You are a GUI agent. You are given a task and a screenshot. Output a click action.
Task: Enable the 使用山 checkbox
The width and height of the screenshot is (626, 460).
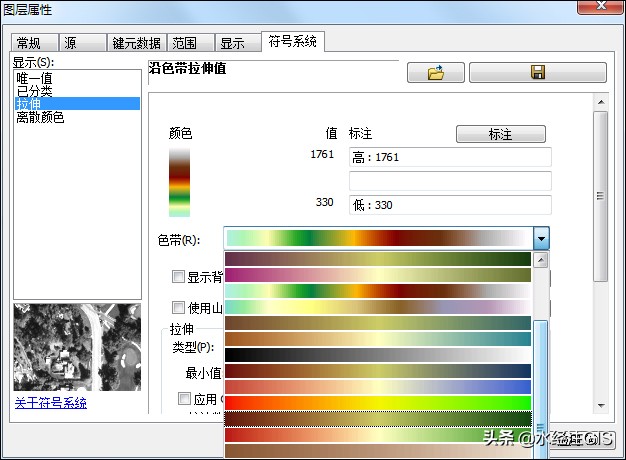[x=179, y=308]
